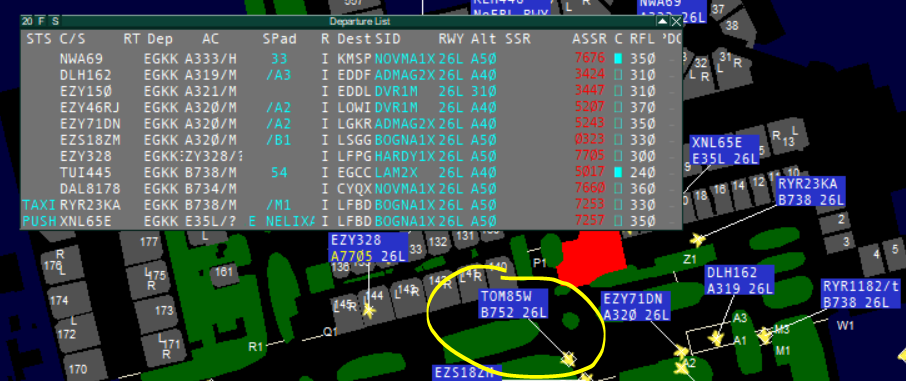The height and width of the screenshot is (381, 906).
Task: Open PUSH status of XNL65E
Action: coord(39,221)
